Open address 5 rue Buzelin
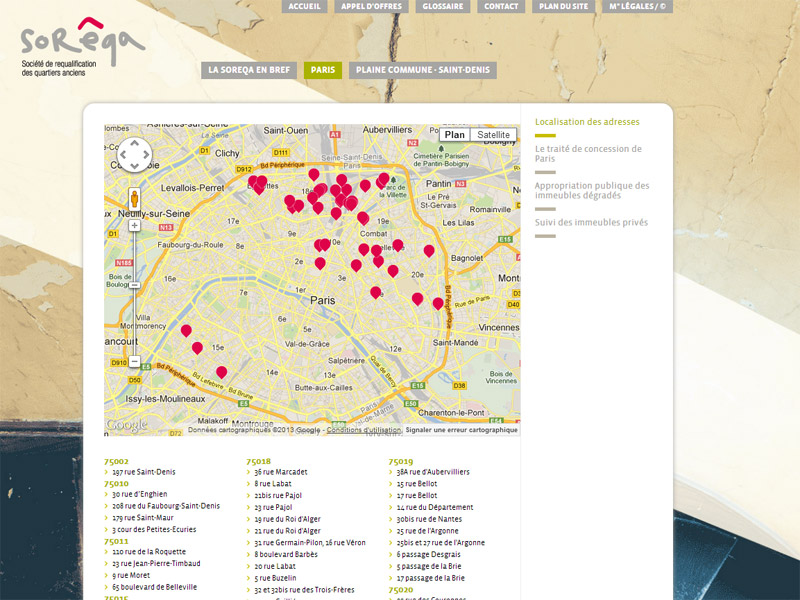This screenshot has height=600, width=800. coord(275,578)
